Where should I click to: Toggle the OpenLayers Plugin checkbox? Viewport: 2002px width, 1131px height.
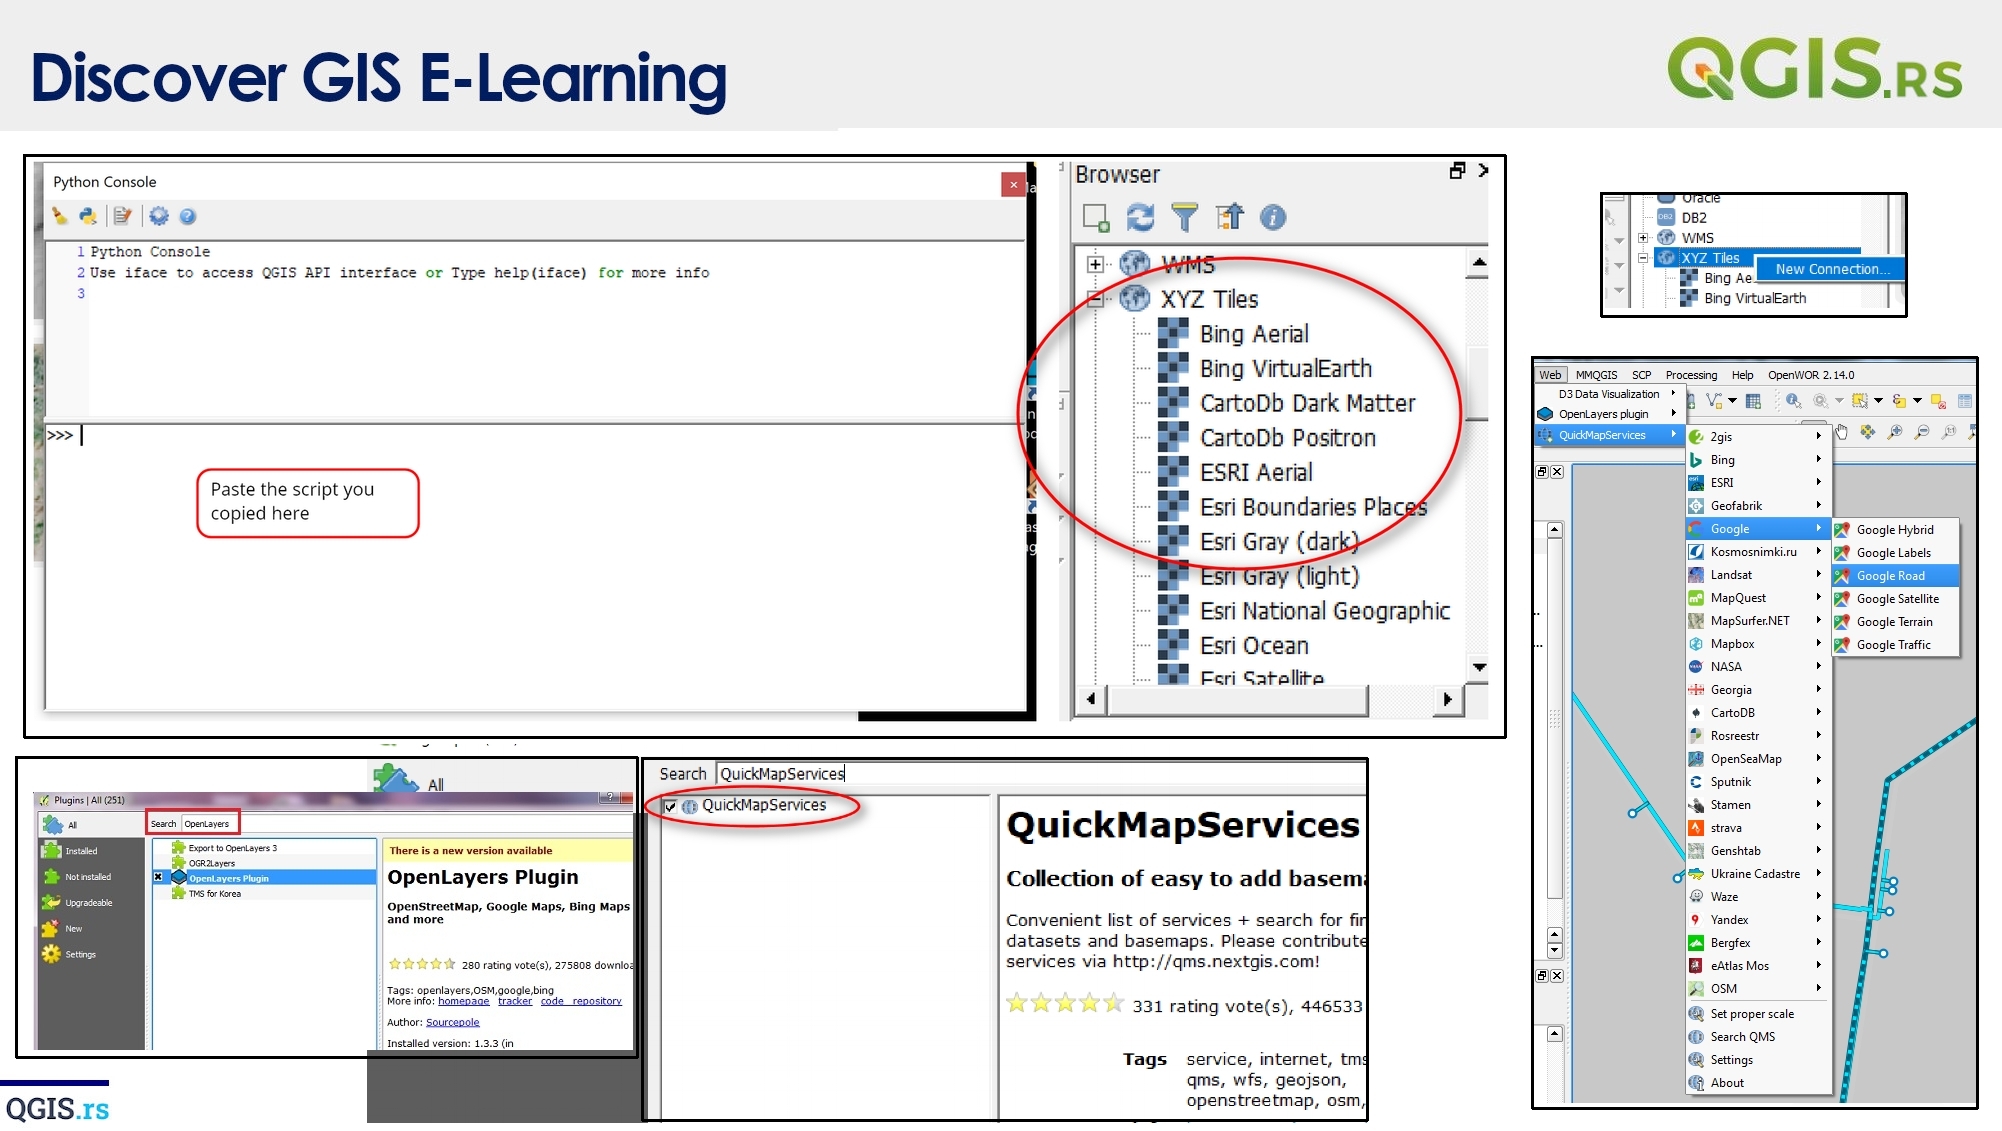click(158, 877)
